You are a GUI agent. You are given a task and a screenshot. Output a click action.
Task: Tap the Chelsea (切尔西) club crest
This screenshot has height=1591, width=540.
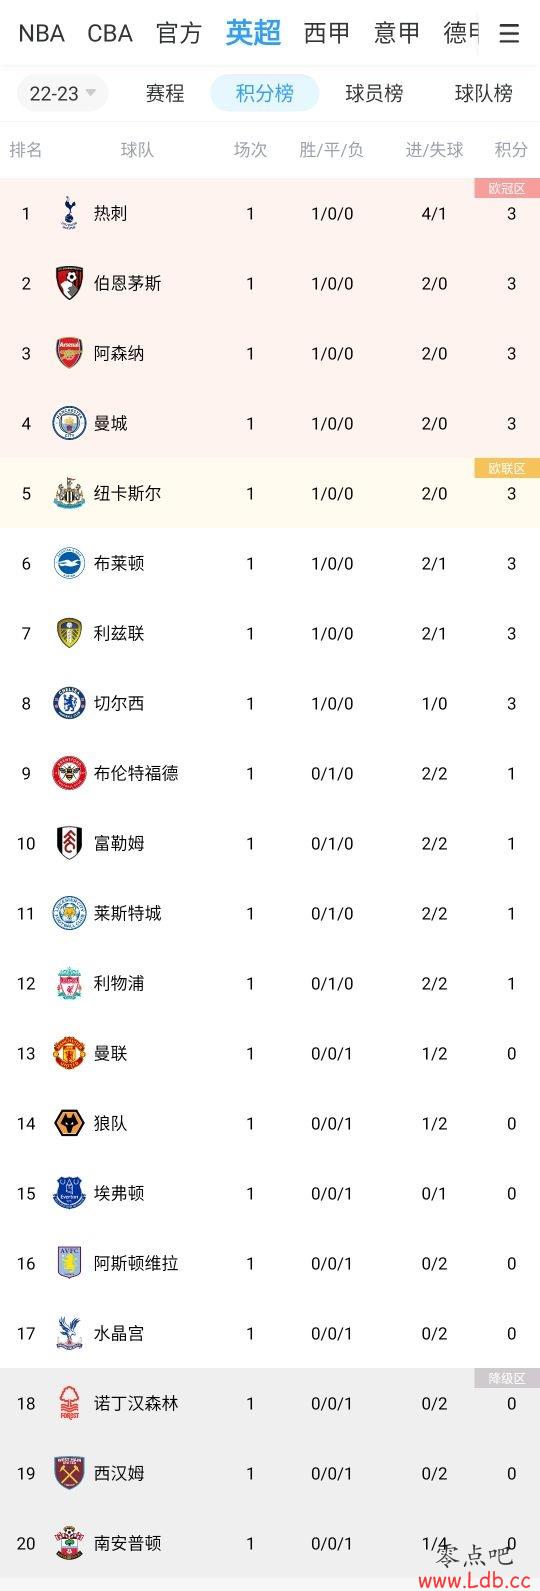click(x=69, y=703)
